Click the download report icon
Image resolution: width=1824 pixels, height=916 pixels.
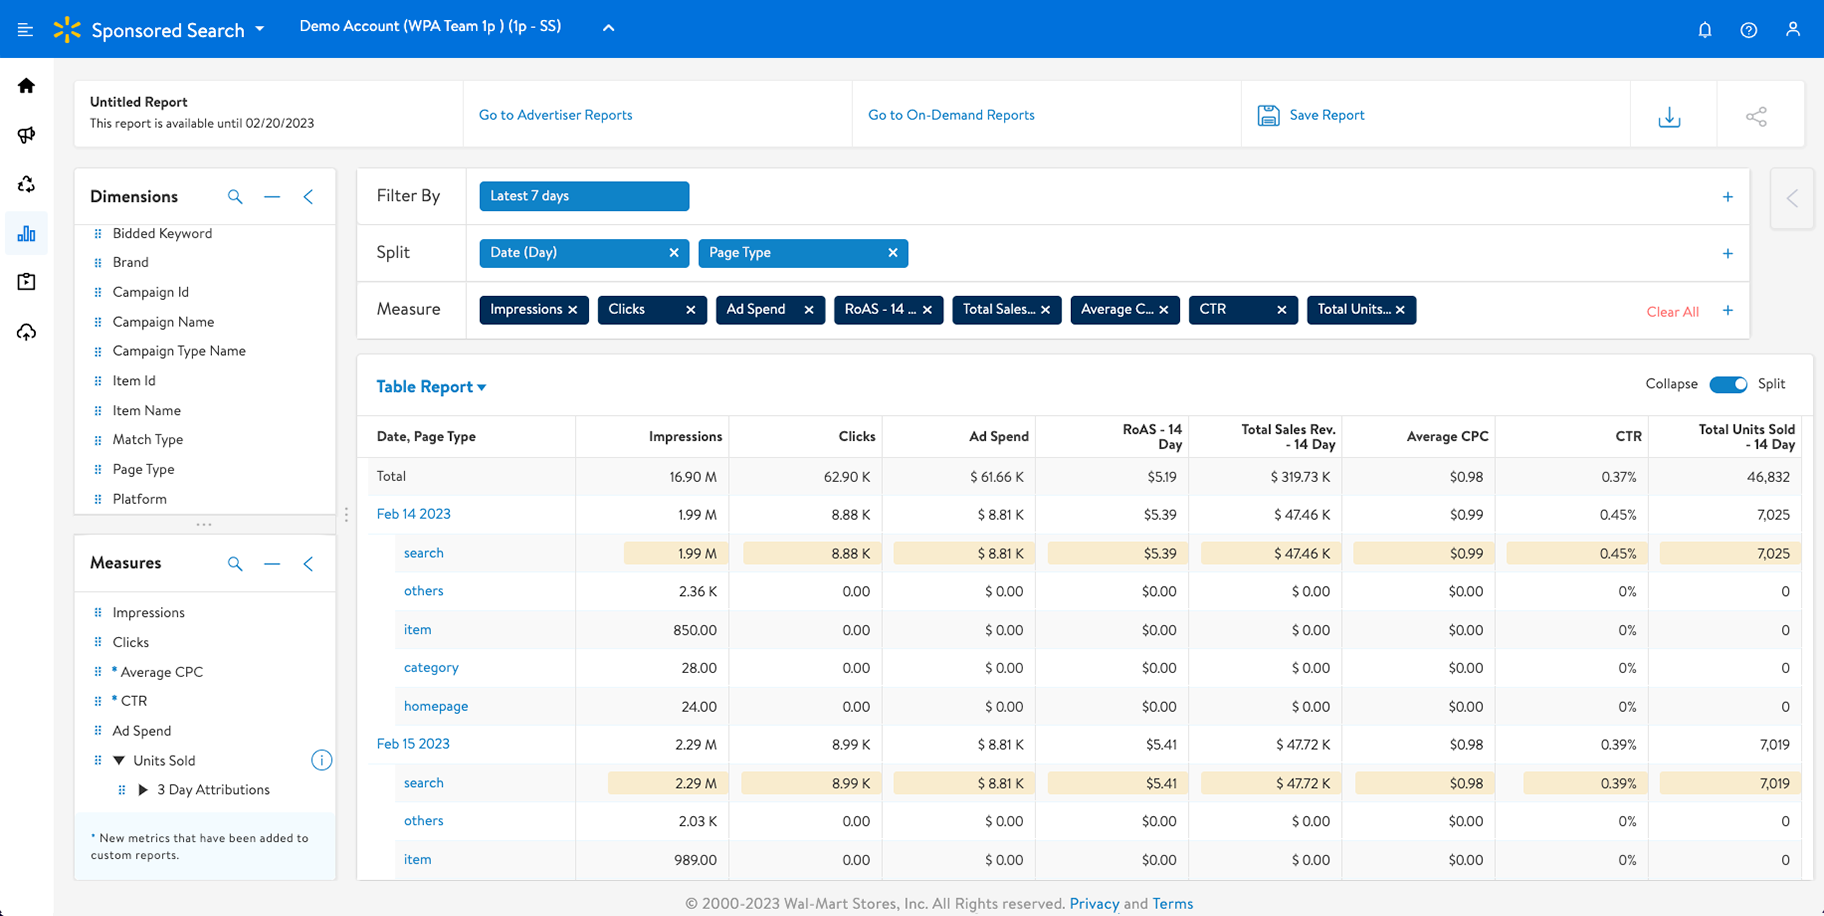pyautogui.click(x=1669, y=117)
